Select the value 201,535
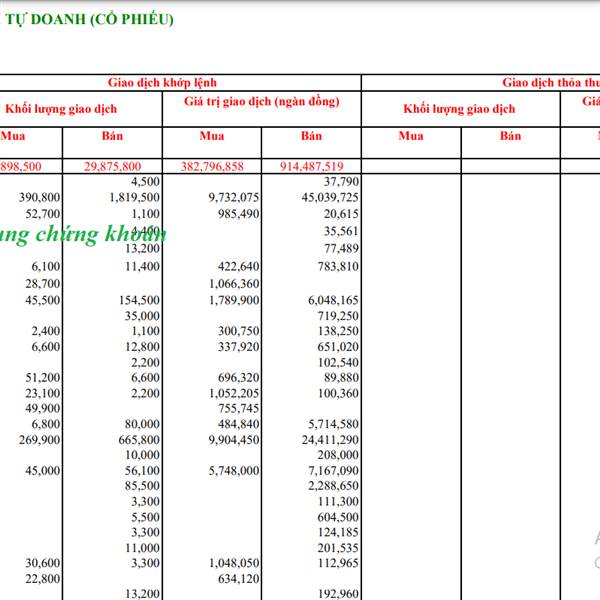This screenshot has height=600, width=600. (338, 548)
